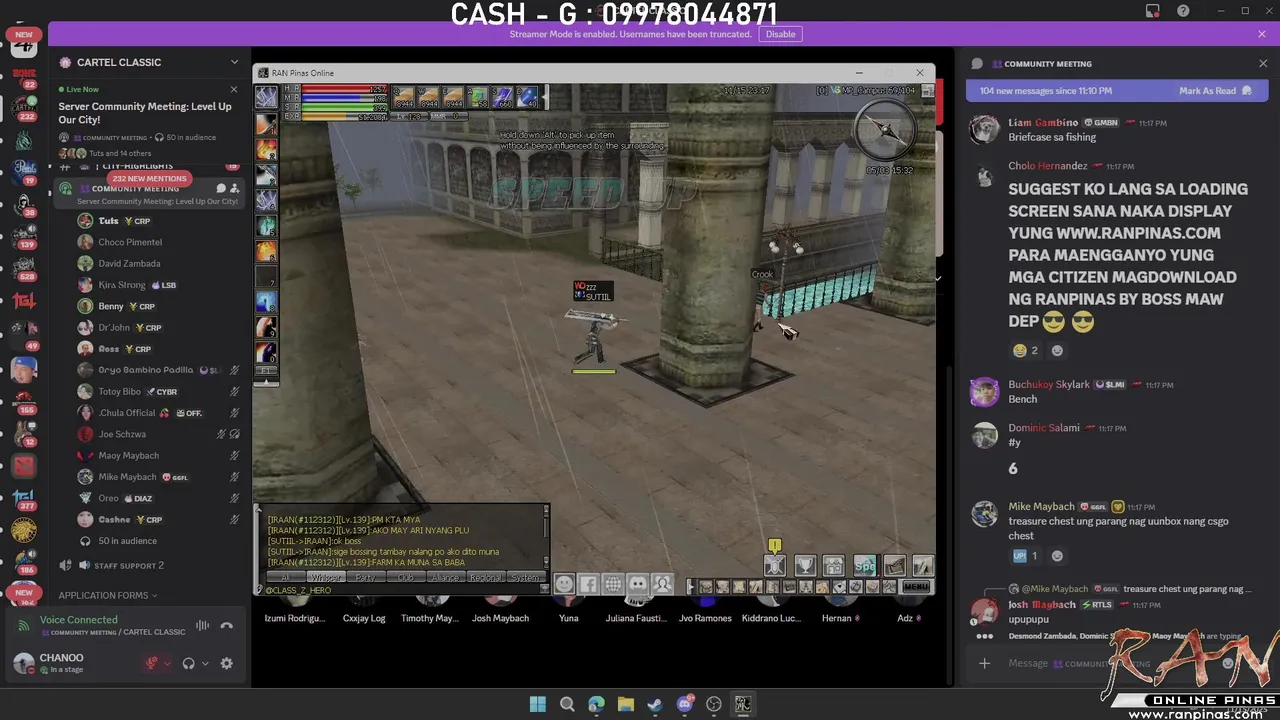Click the in-game Discord icon
Image resolution: width=1280 pixels, height=720 pixels.
(x=637, y=584)
